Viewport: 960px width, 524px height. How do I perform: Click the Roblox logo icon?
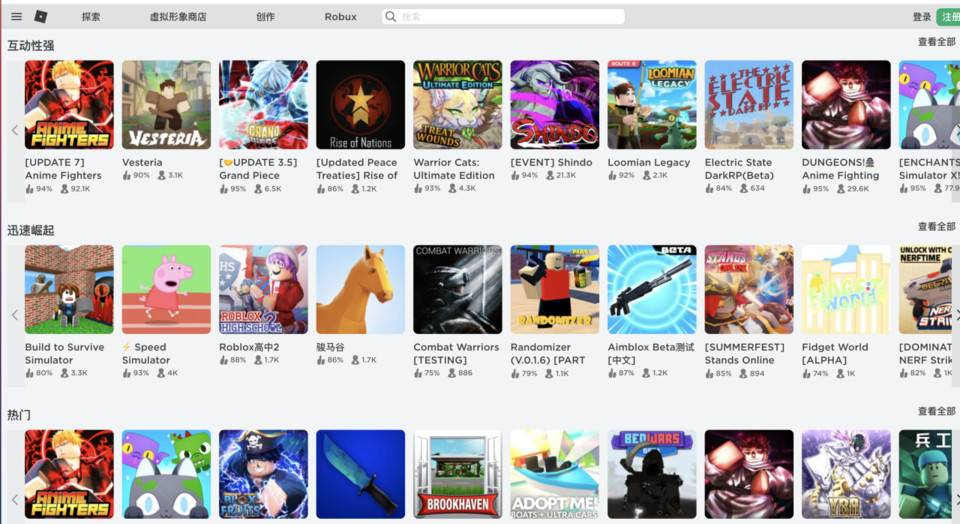pyautogui.click(x=40, y=17)
